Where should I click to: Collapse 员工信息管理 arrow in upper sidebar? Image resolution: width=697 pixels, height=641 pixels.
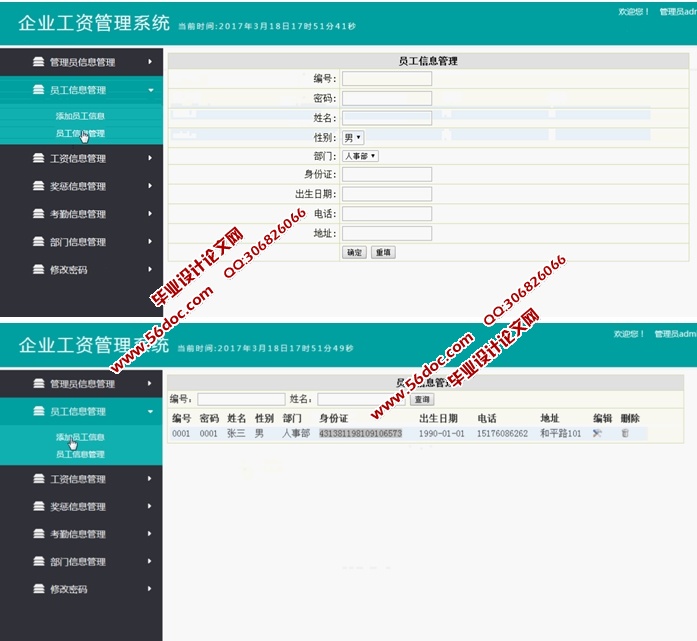pos(151,90)
